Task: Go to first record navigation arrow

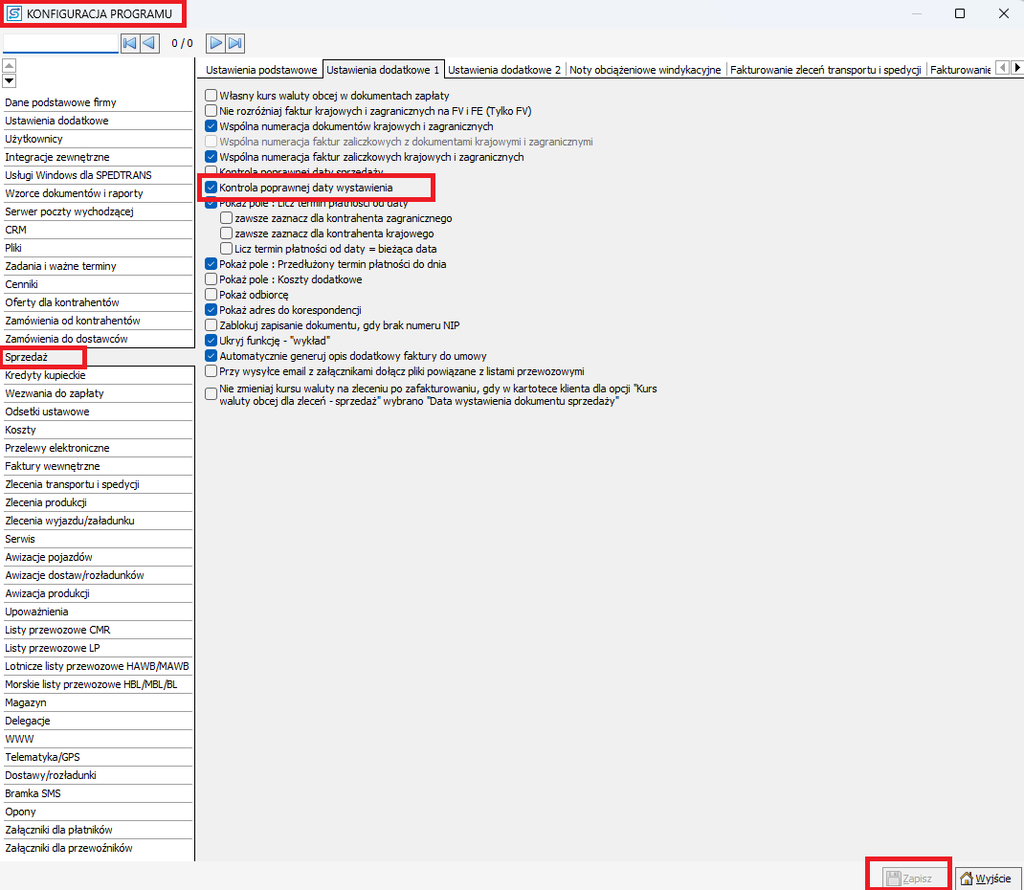Action: click(130, 43)
